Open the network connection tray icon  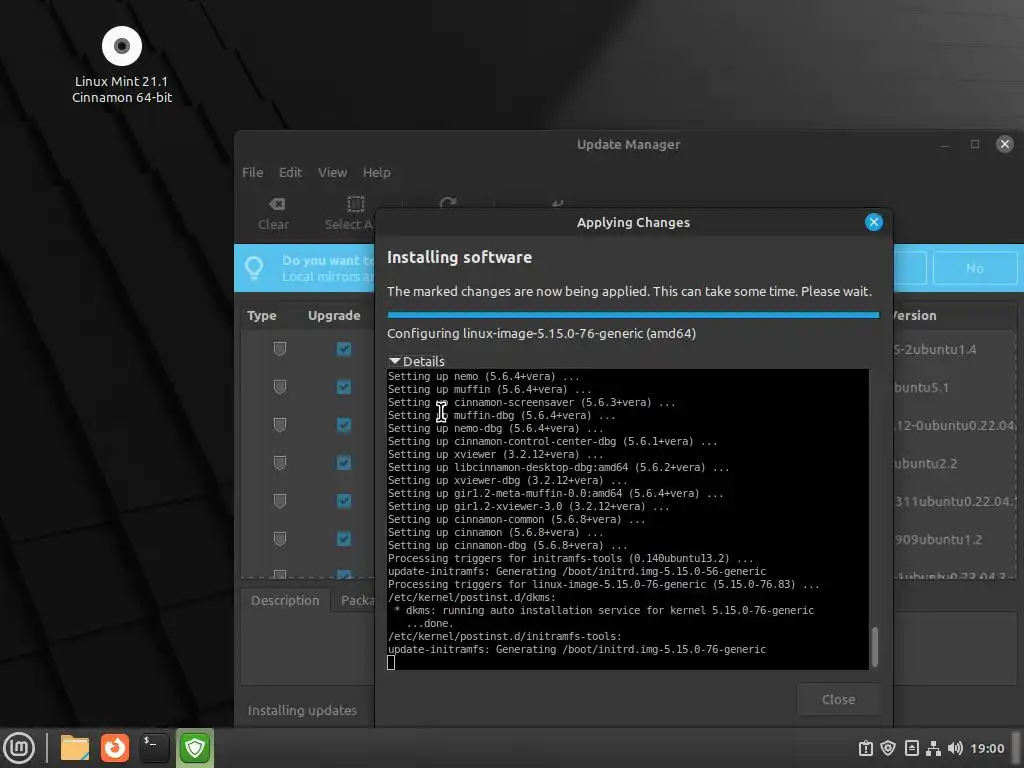click(x=933, y=748)
